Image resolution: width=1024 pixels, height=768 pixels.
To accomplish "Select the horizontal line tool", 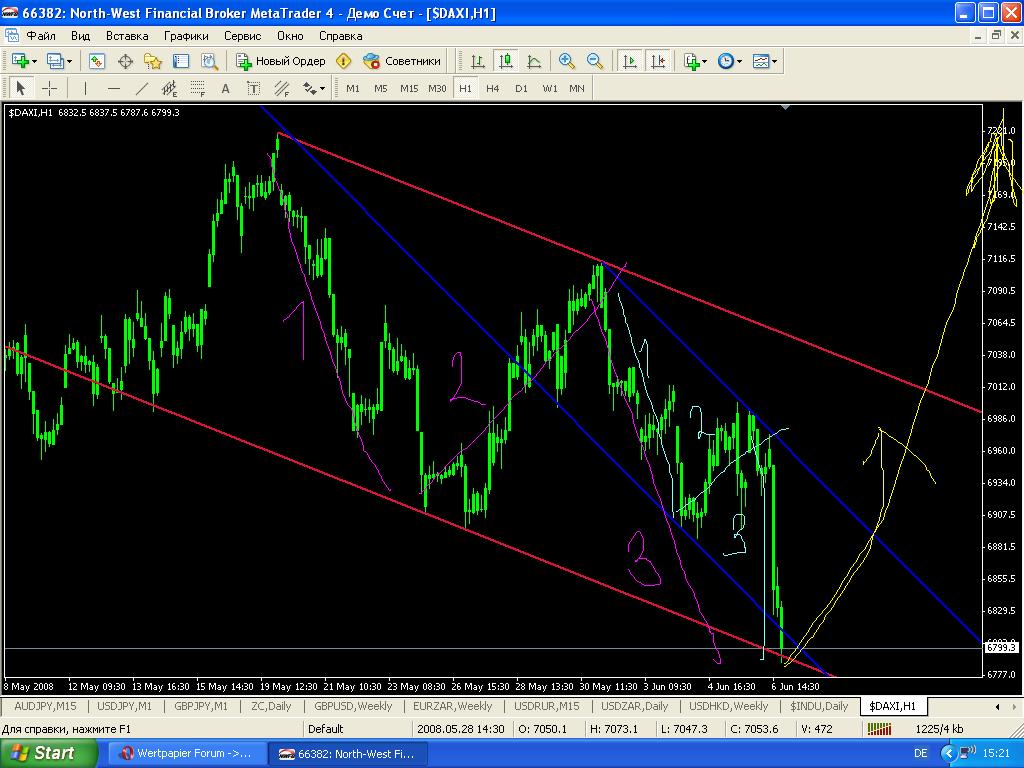I will point(113,88).
